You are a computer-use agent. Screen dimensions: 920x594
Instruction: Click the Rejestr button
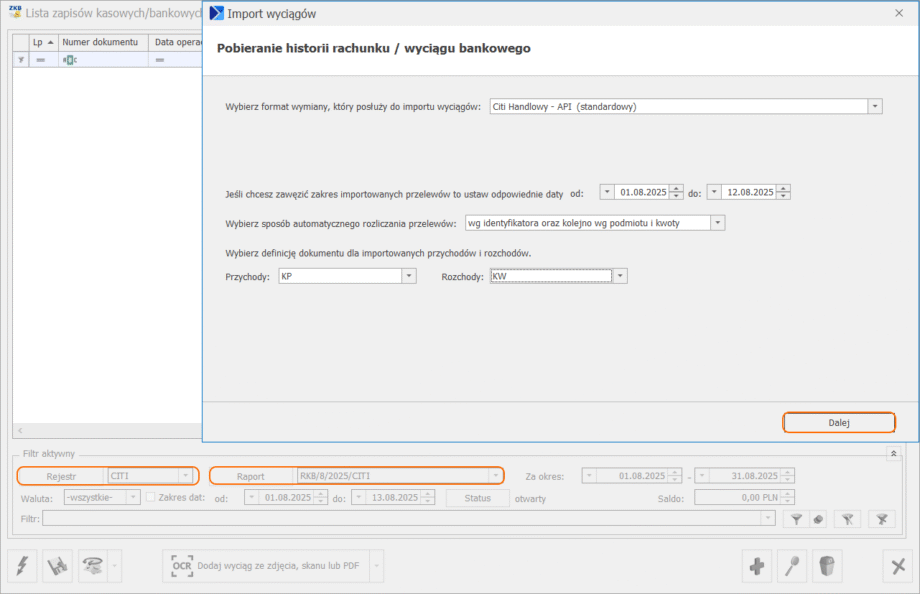[x=61, y=476]
